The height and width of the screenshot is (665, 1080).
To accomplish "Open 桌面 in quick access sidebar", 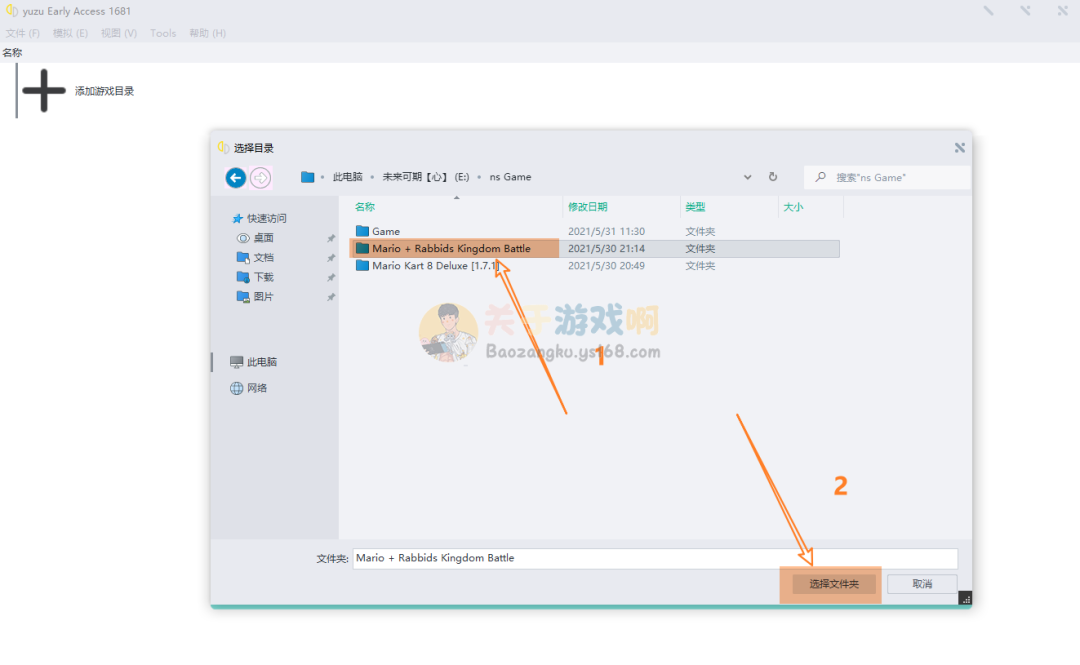I will click(263, 238).
